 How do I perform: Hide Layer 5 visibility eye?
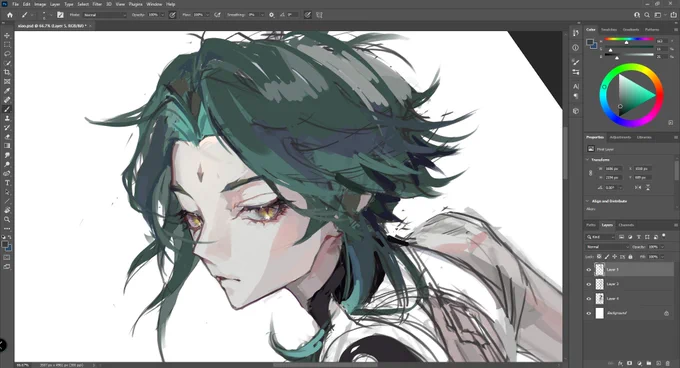coord(588,270)
